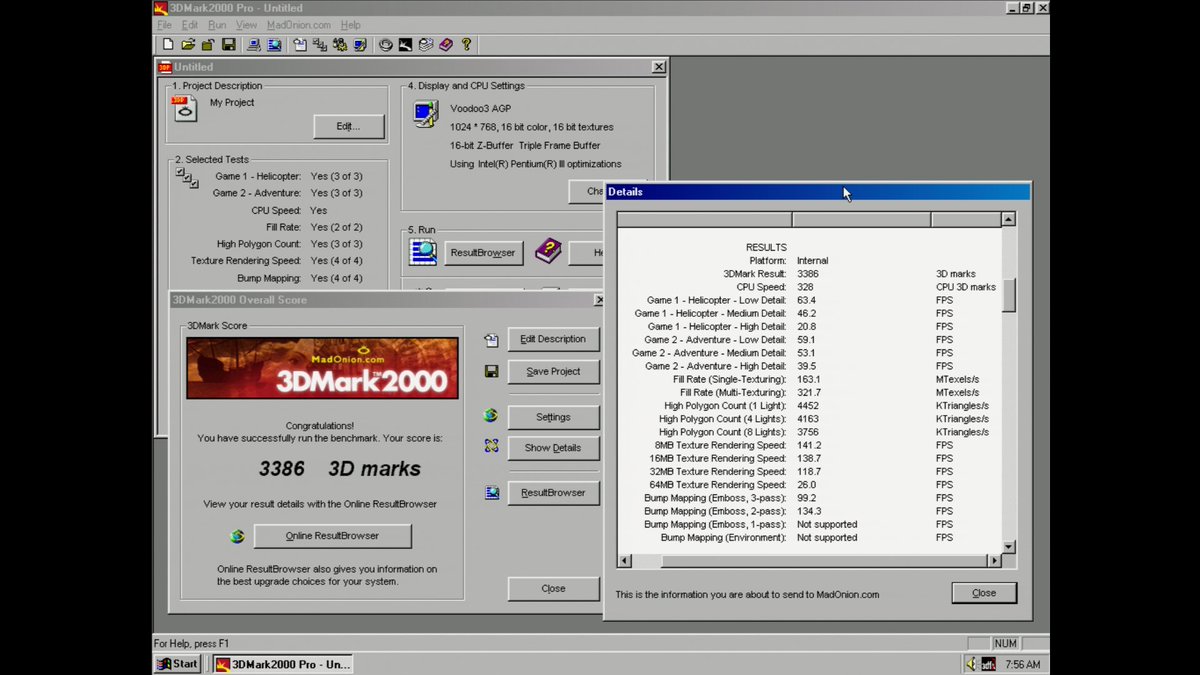
Task: Select 'Fill Rate (Multi-Texturing):' row
Action: (808, 393)
